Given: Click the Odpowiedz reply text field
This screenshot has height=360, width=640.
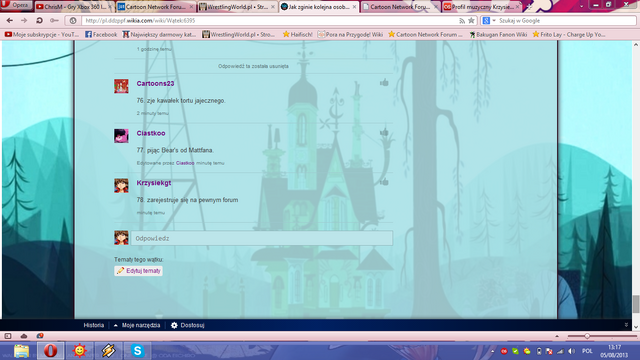Looking at the screenshot, I should pyautogui.click(x=262, y=238).
